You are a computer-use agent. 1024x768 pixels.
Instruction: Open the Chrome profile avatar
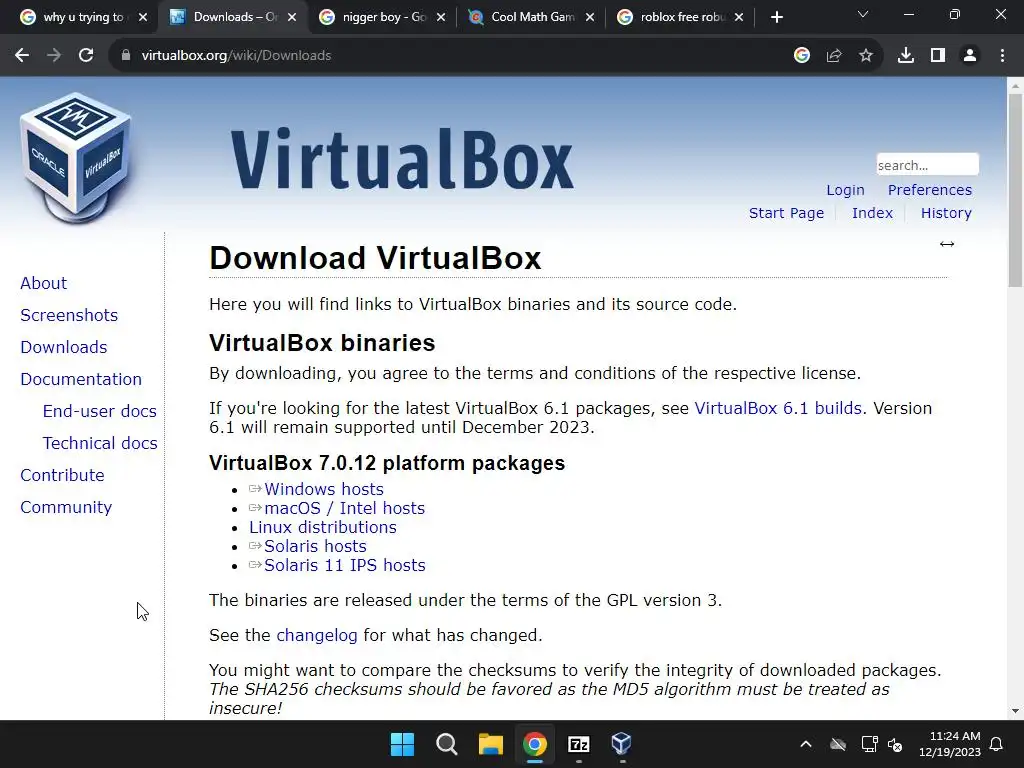[970, 56]
